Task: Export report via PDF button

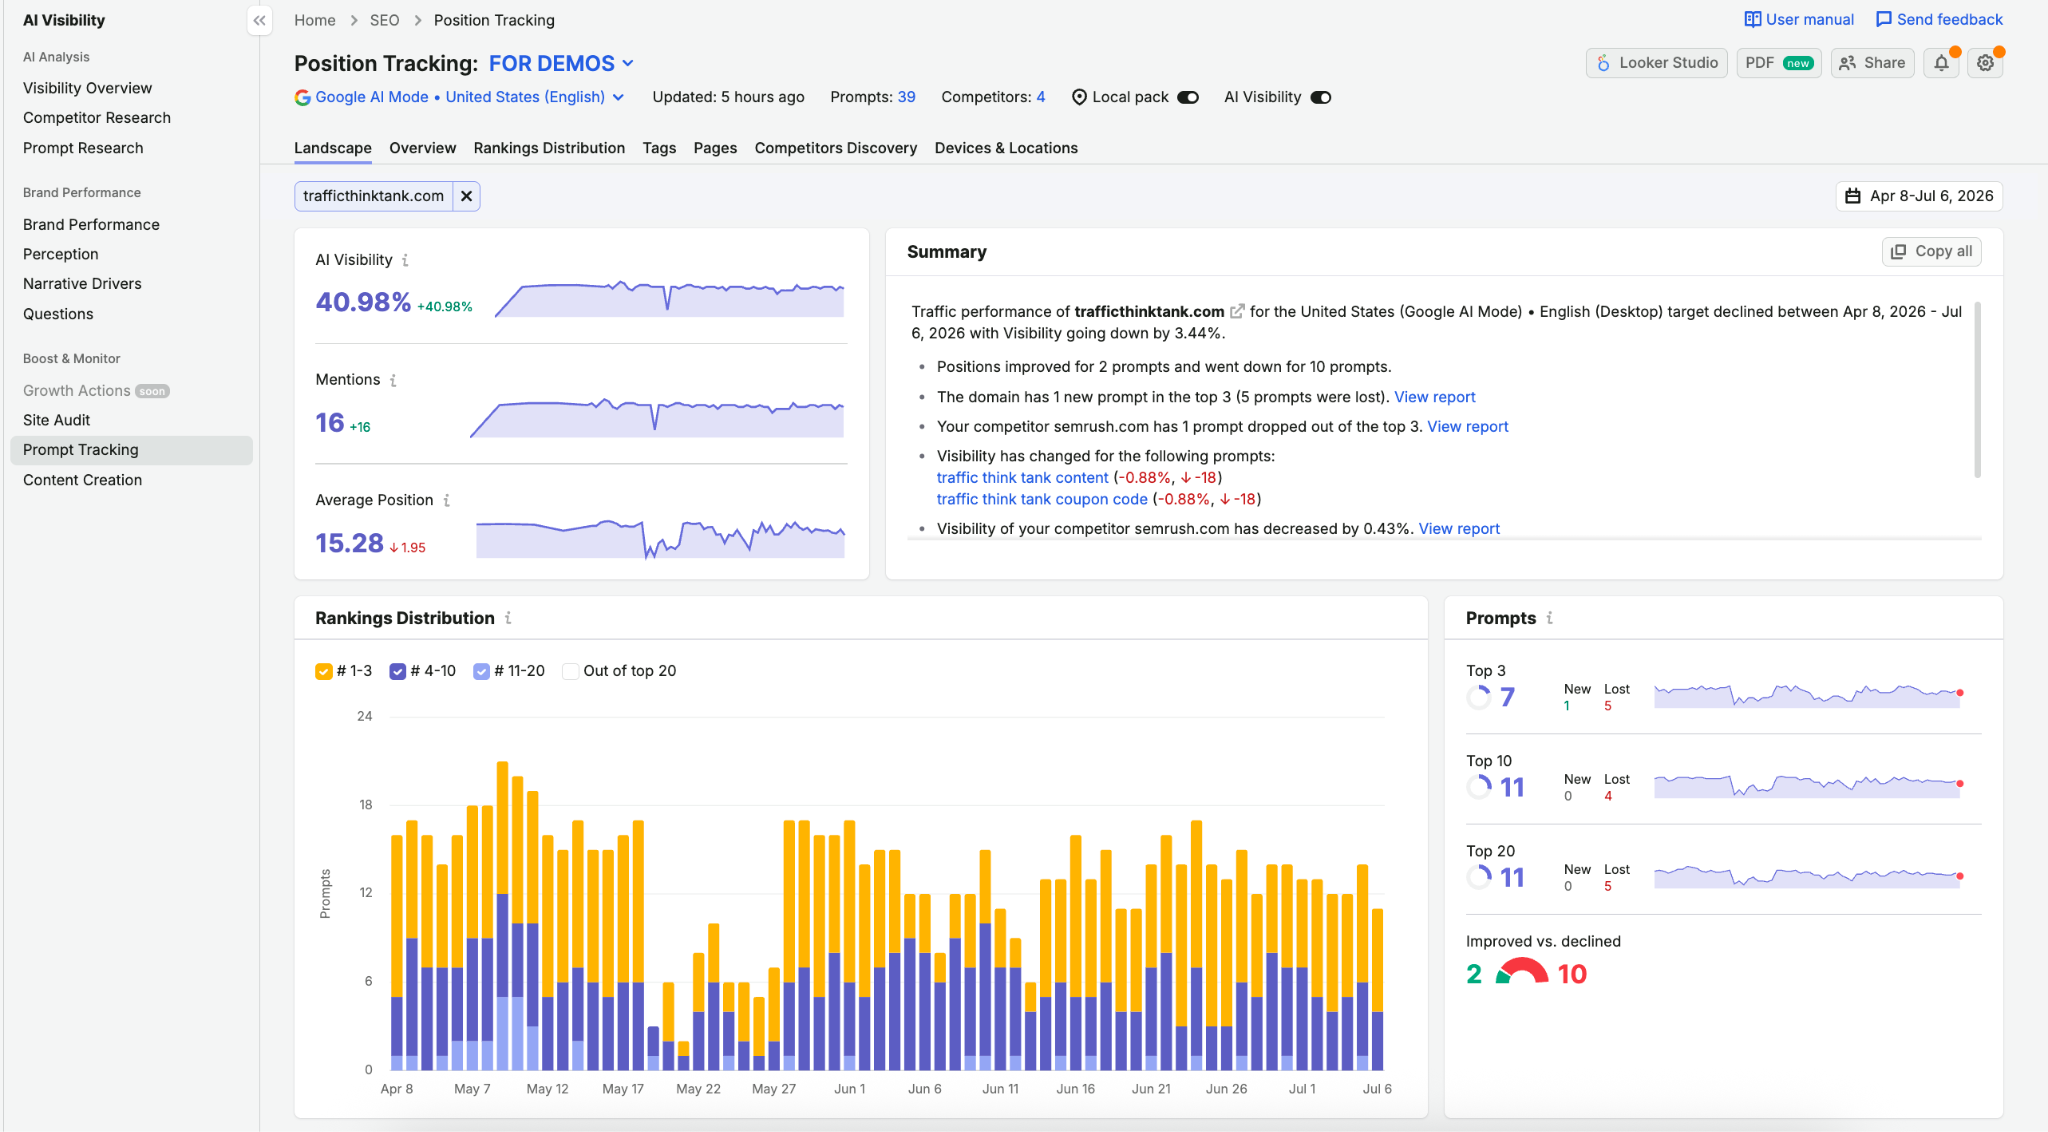Action: pos(1779,63)
